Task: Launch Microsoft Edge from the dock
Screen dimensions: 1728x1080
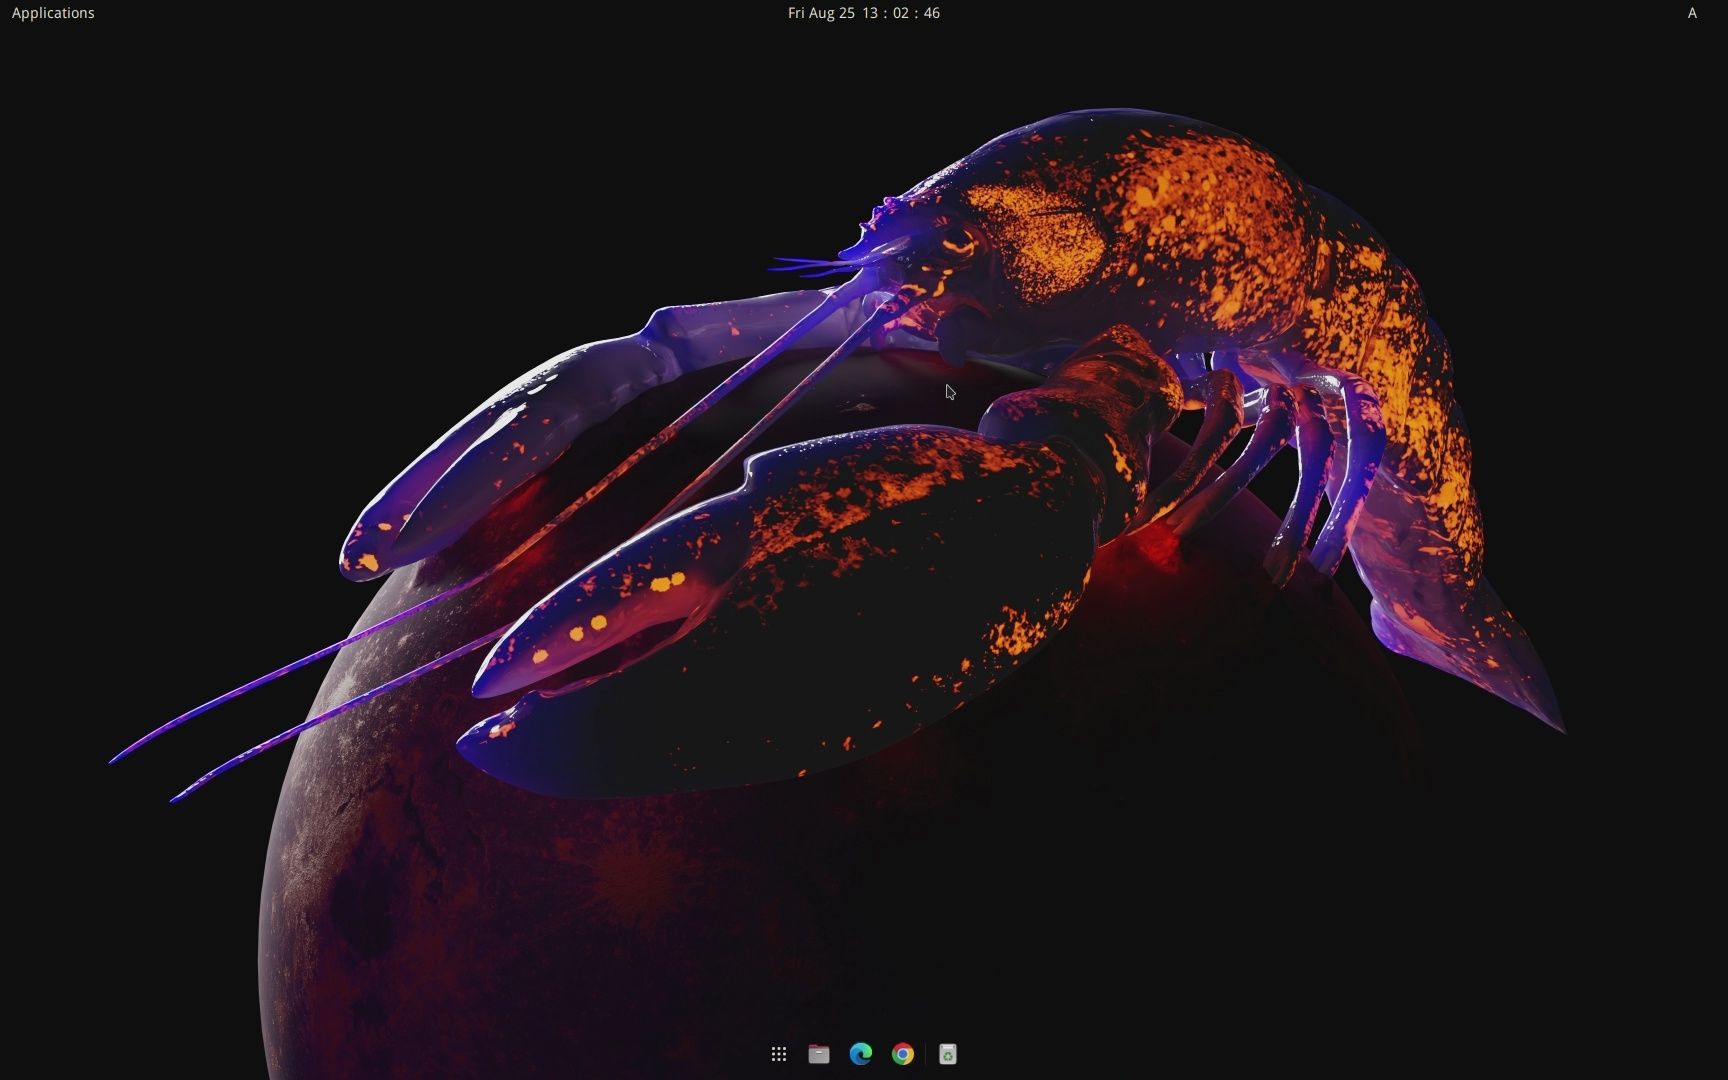Action: (x=861, y=1054)
